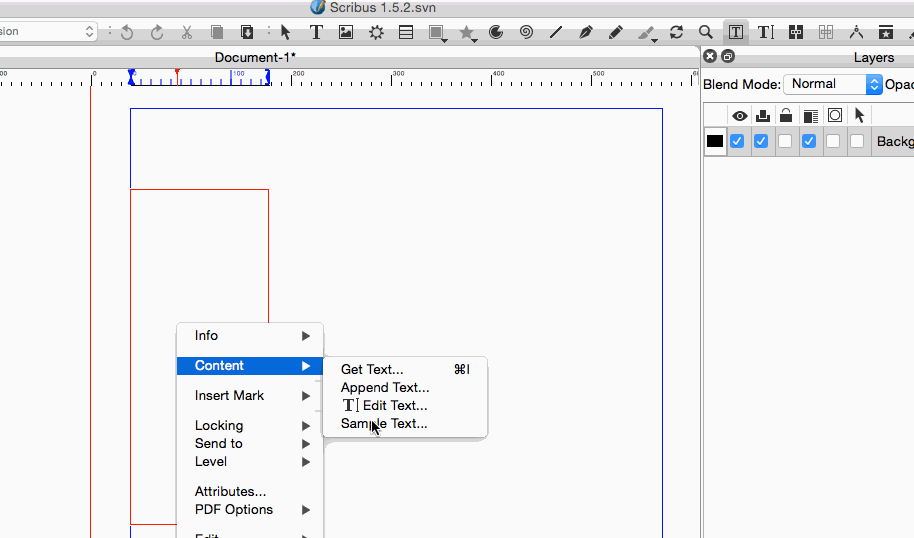Select the Rotate item tool

tap(676, 32)
